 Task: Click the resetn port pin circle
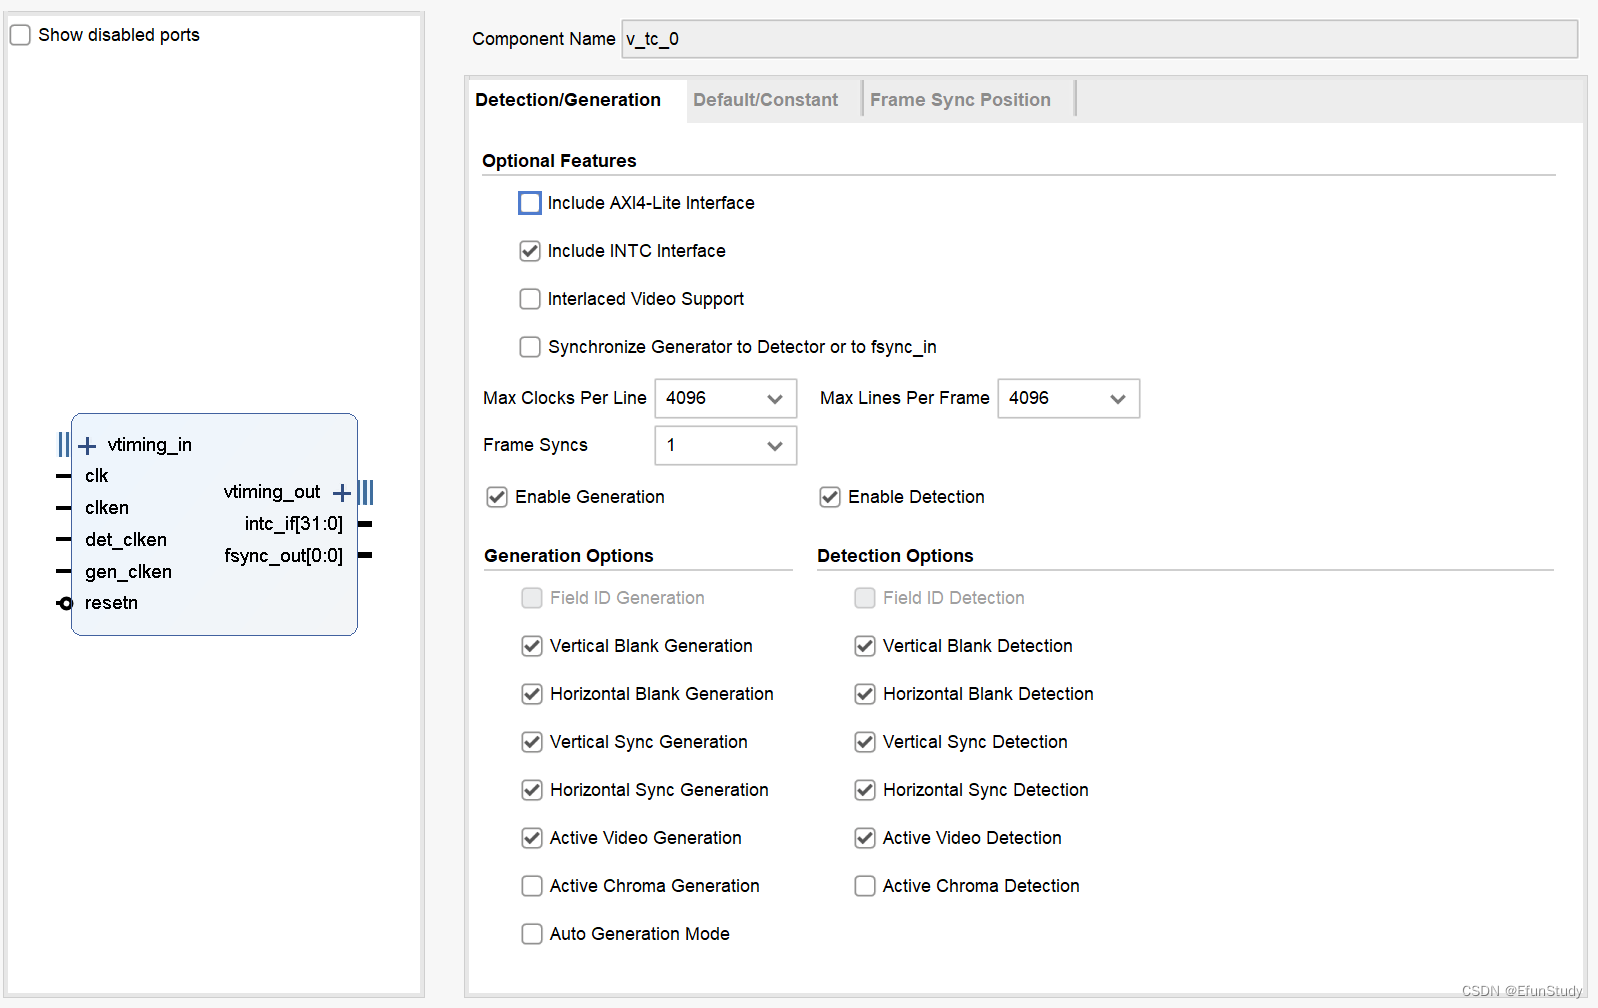pyautogui.click(x=66, y=603)
